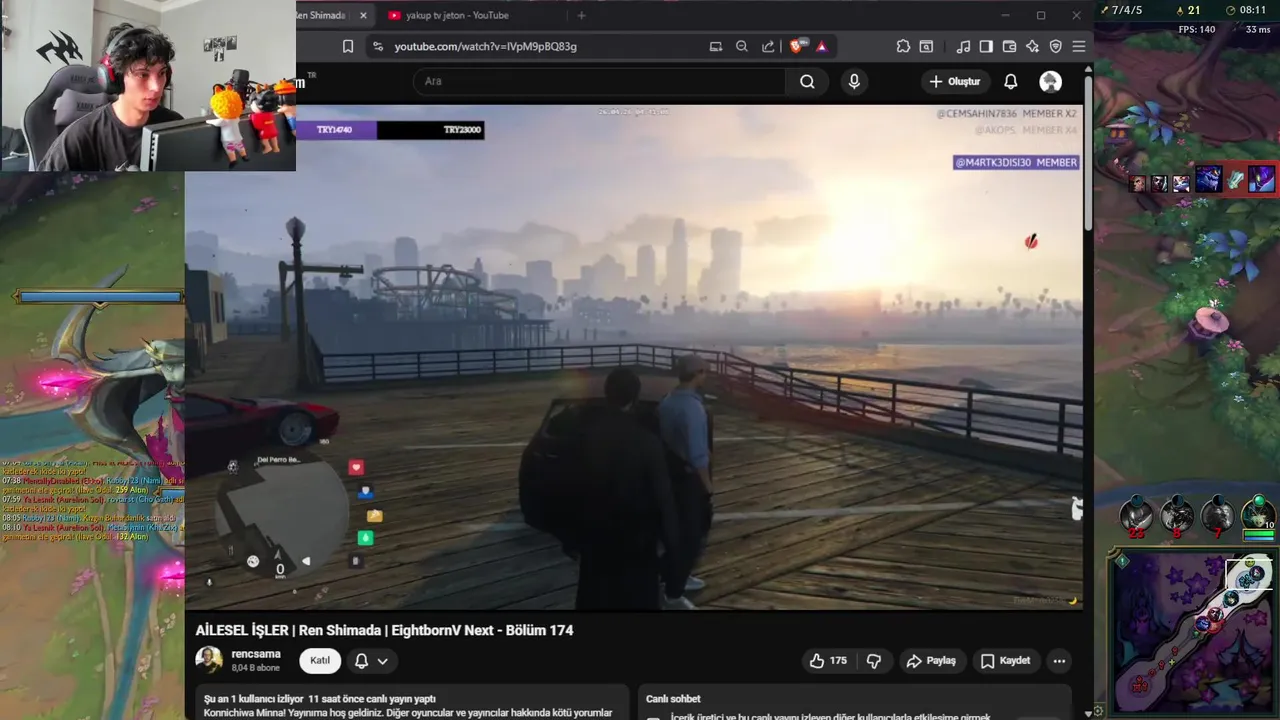The width and height of the screenshot is (1280, 720).
Task: Open the 'rencsama' channel name link
Action: tap(256, 654)
